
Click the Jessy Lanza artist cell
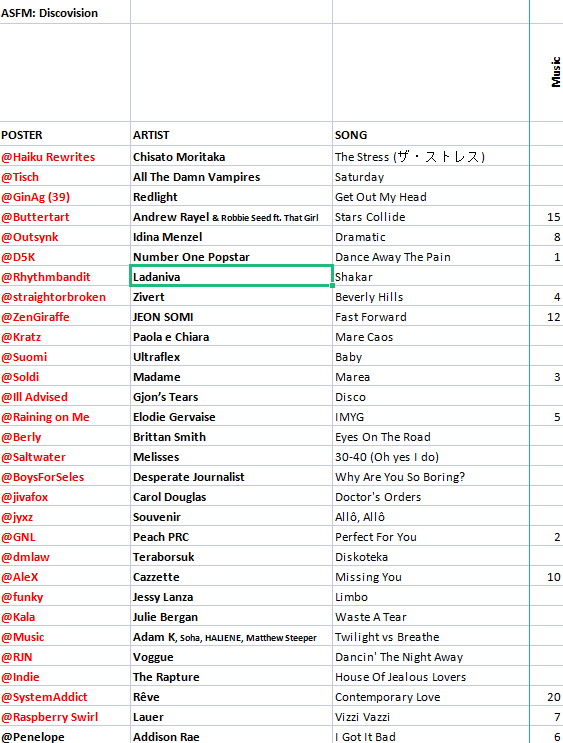231,597
